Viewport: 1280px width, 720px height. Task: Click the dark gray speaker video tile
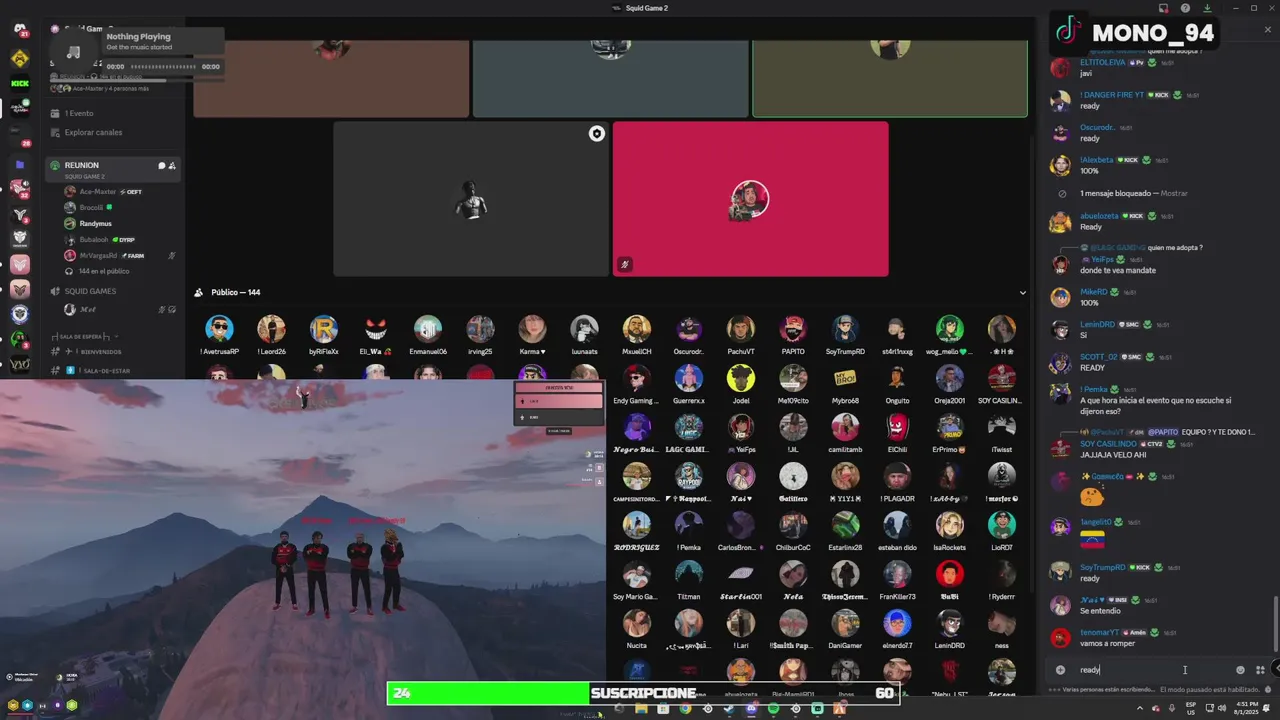[x=471, y=199]
